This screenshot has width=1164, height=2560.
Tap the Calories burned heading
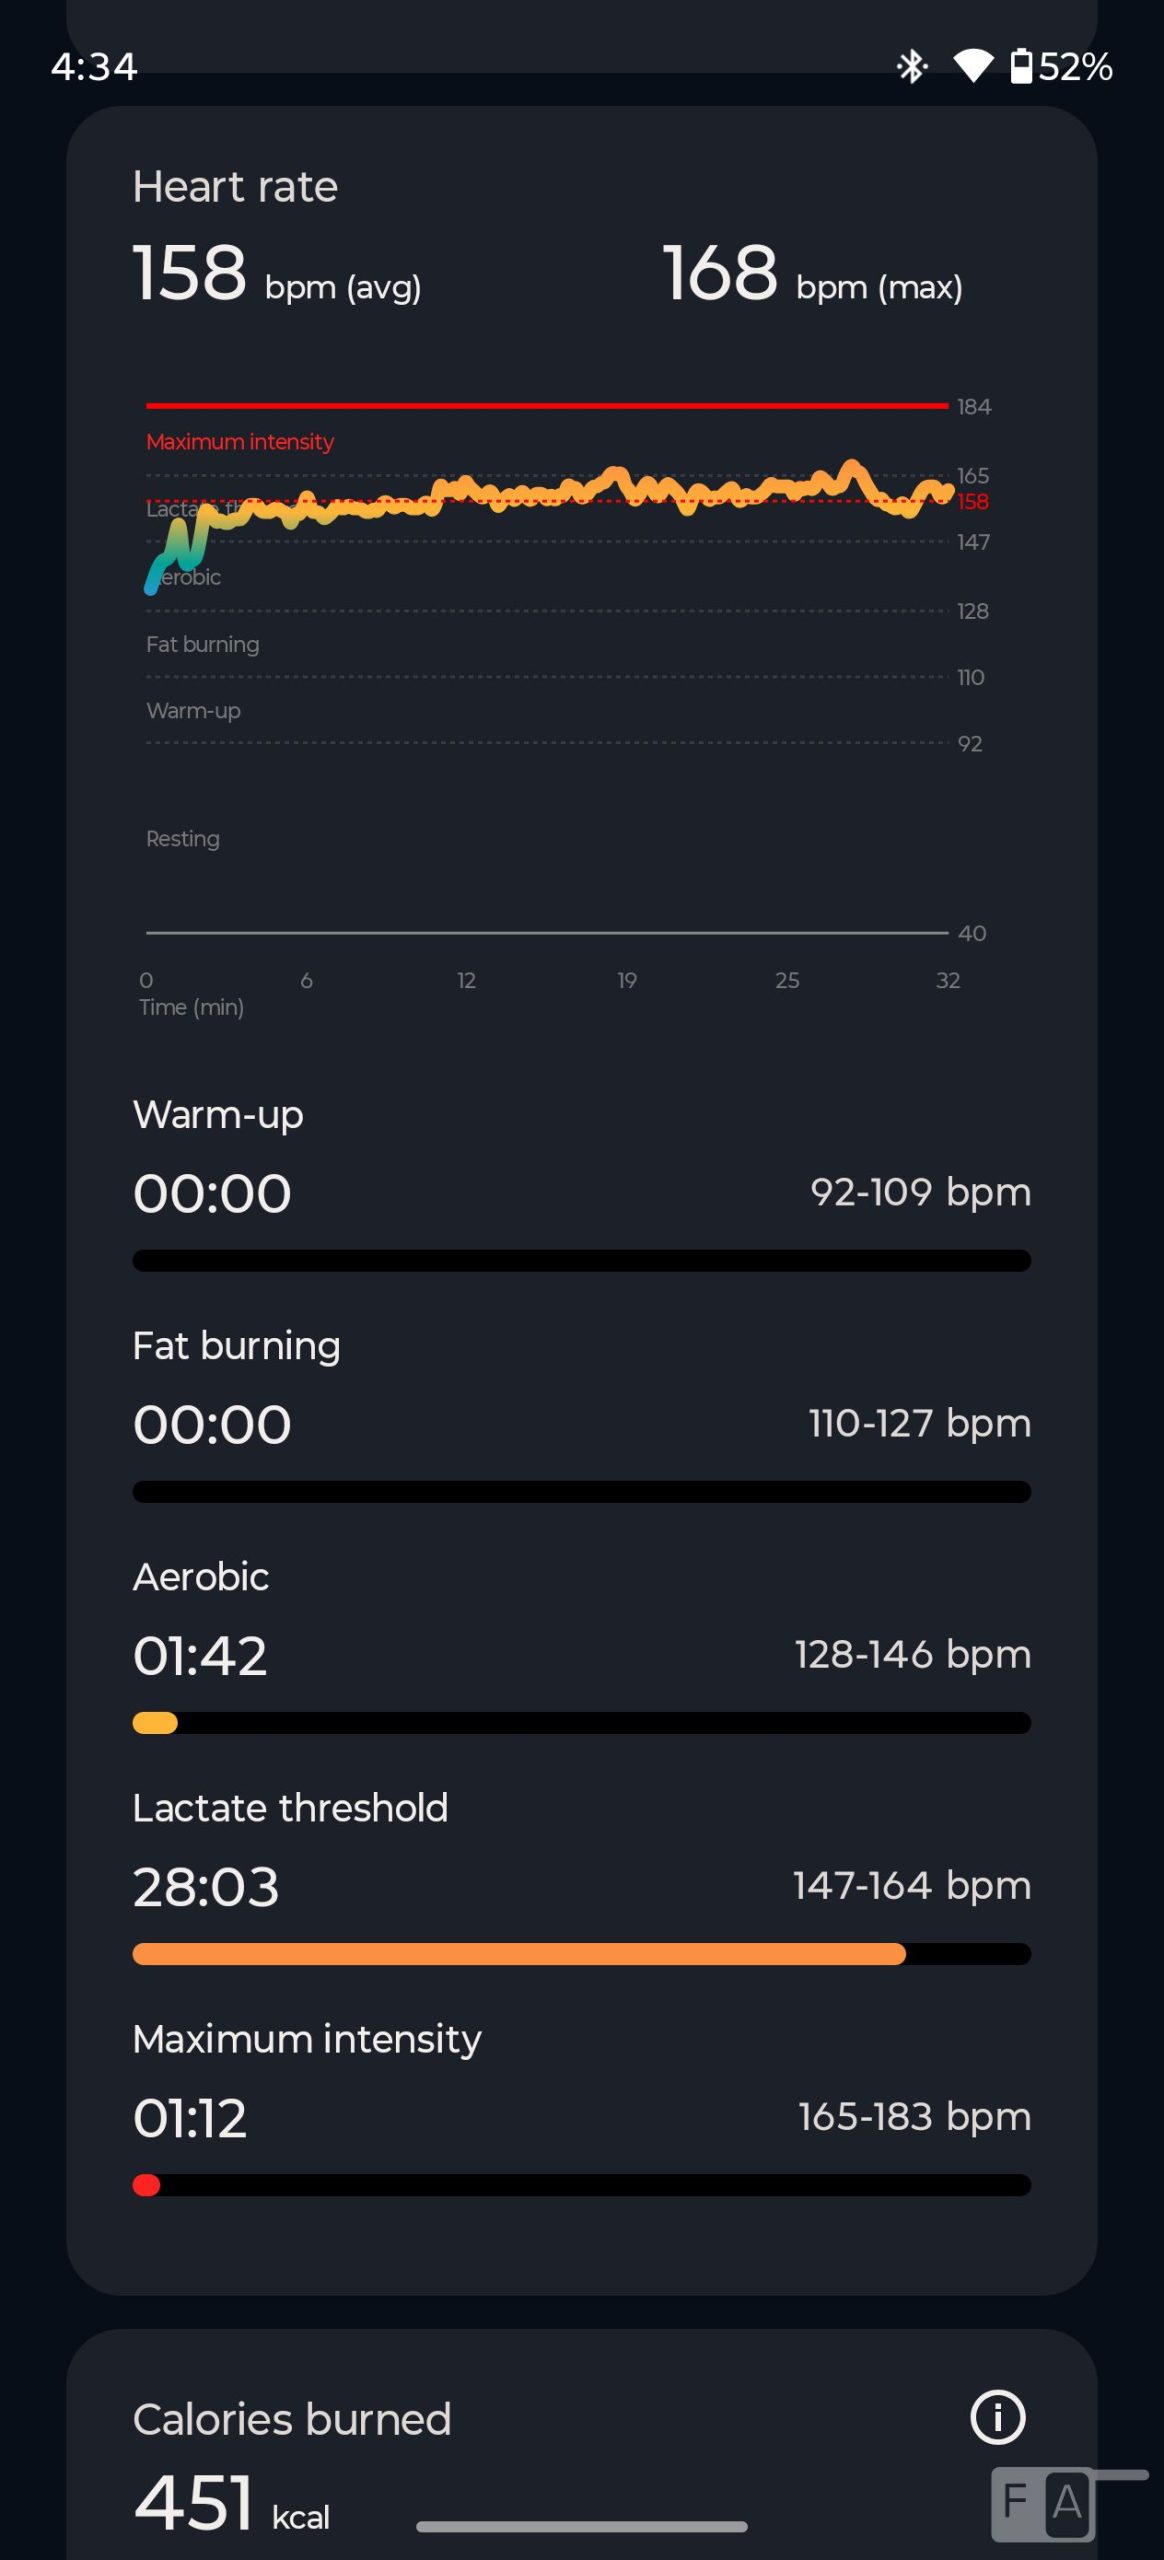tap(292, 2419)
